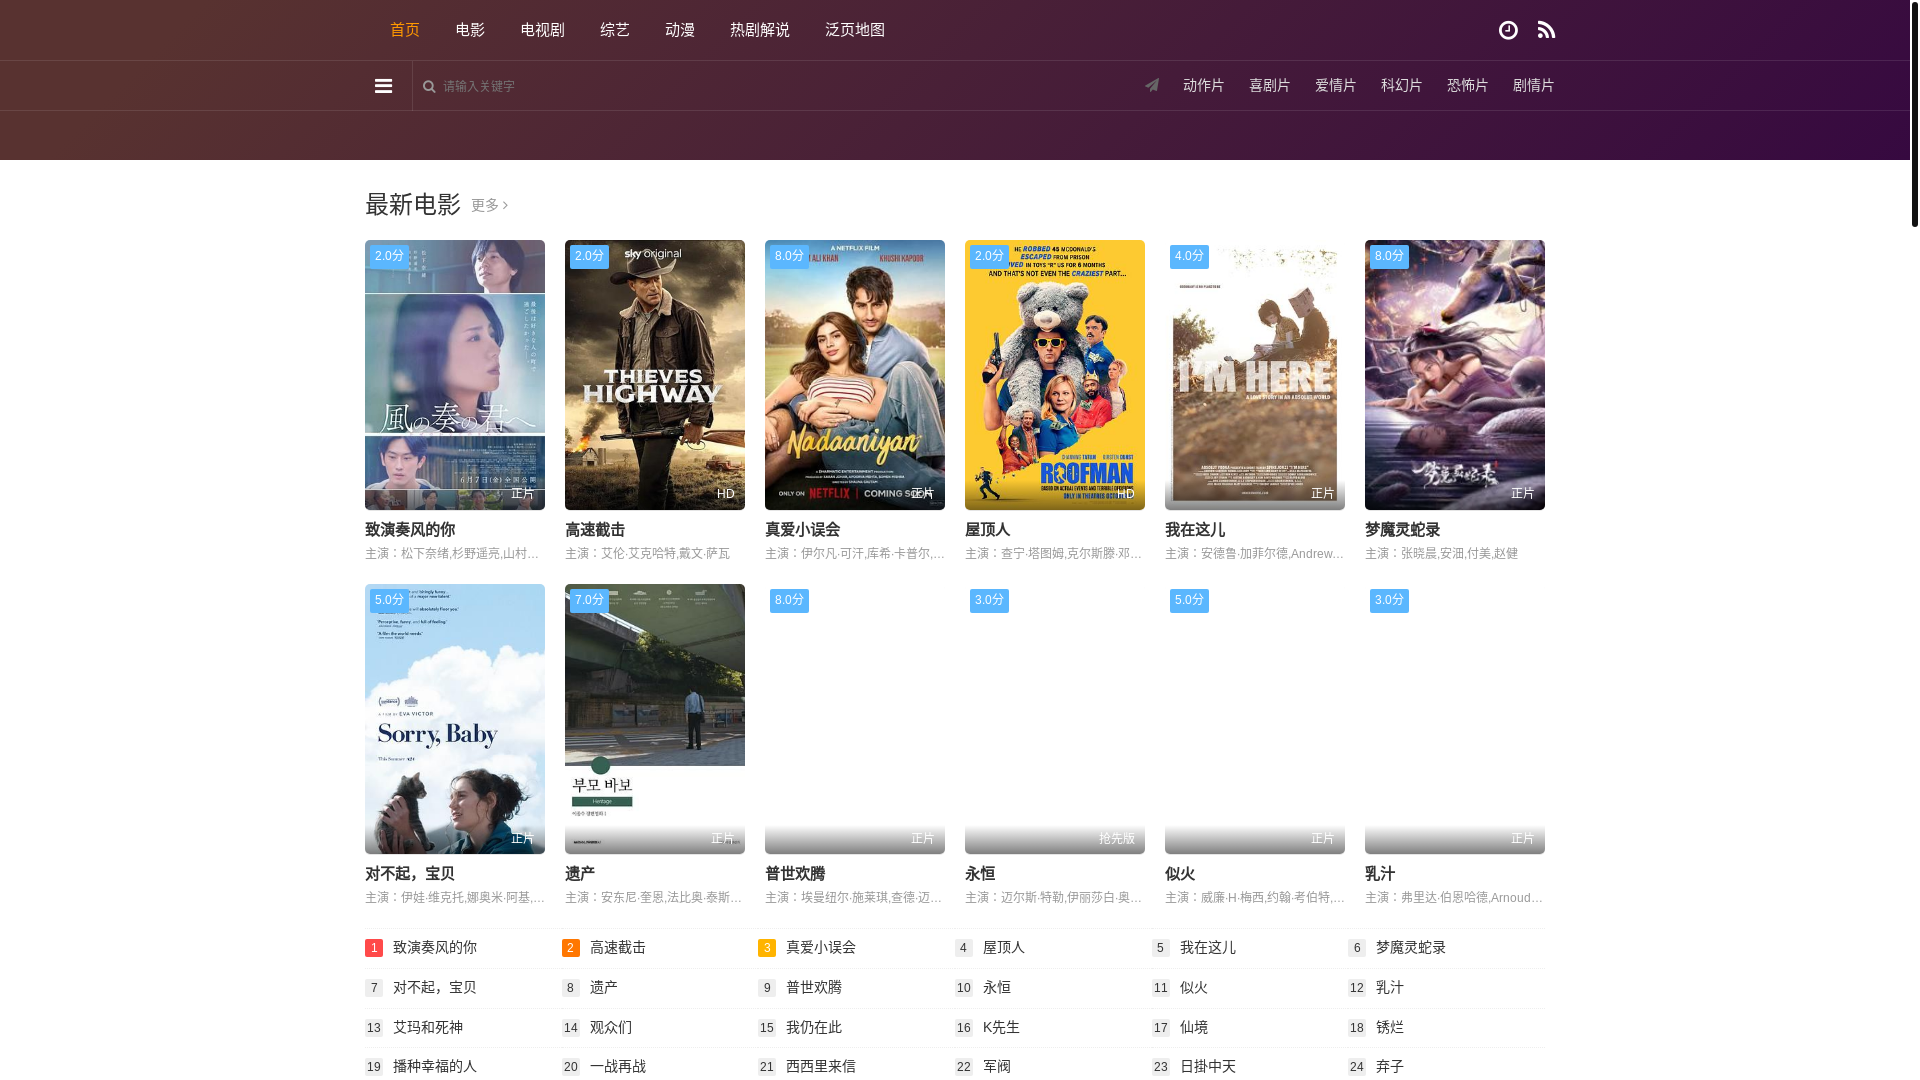This screenshot has width=1920, height=1080.
Task: Select ranked item 6 梦魔灵蛇录
Action: pos(1411,948)
